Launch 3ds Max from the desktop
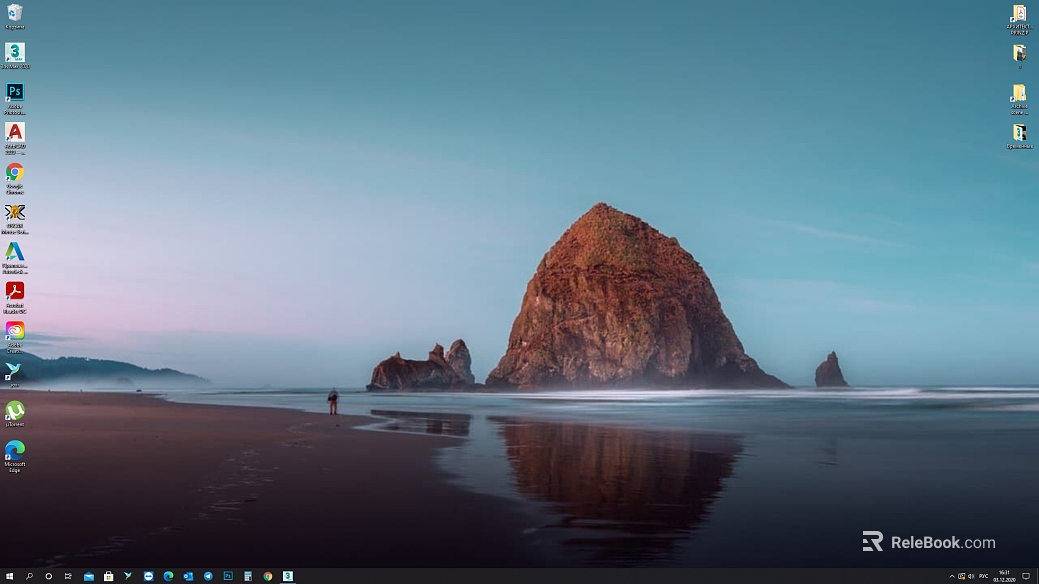 (14, 52)
